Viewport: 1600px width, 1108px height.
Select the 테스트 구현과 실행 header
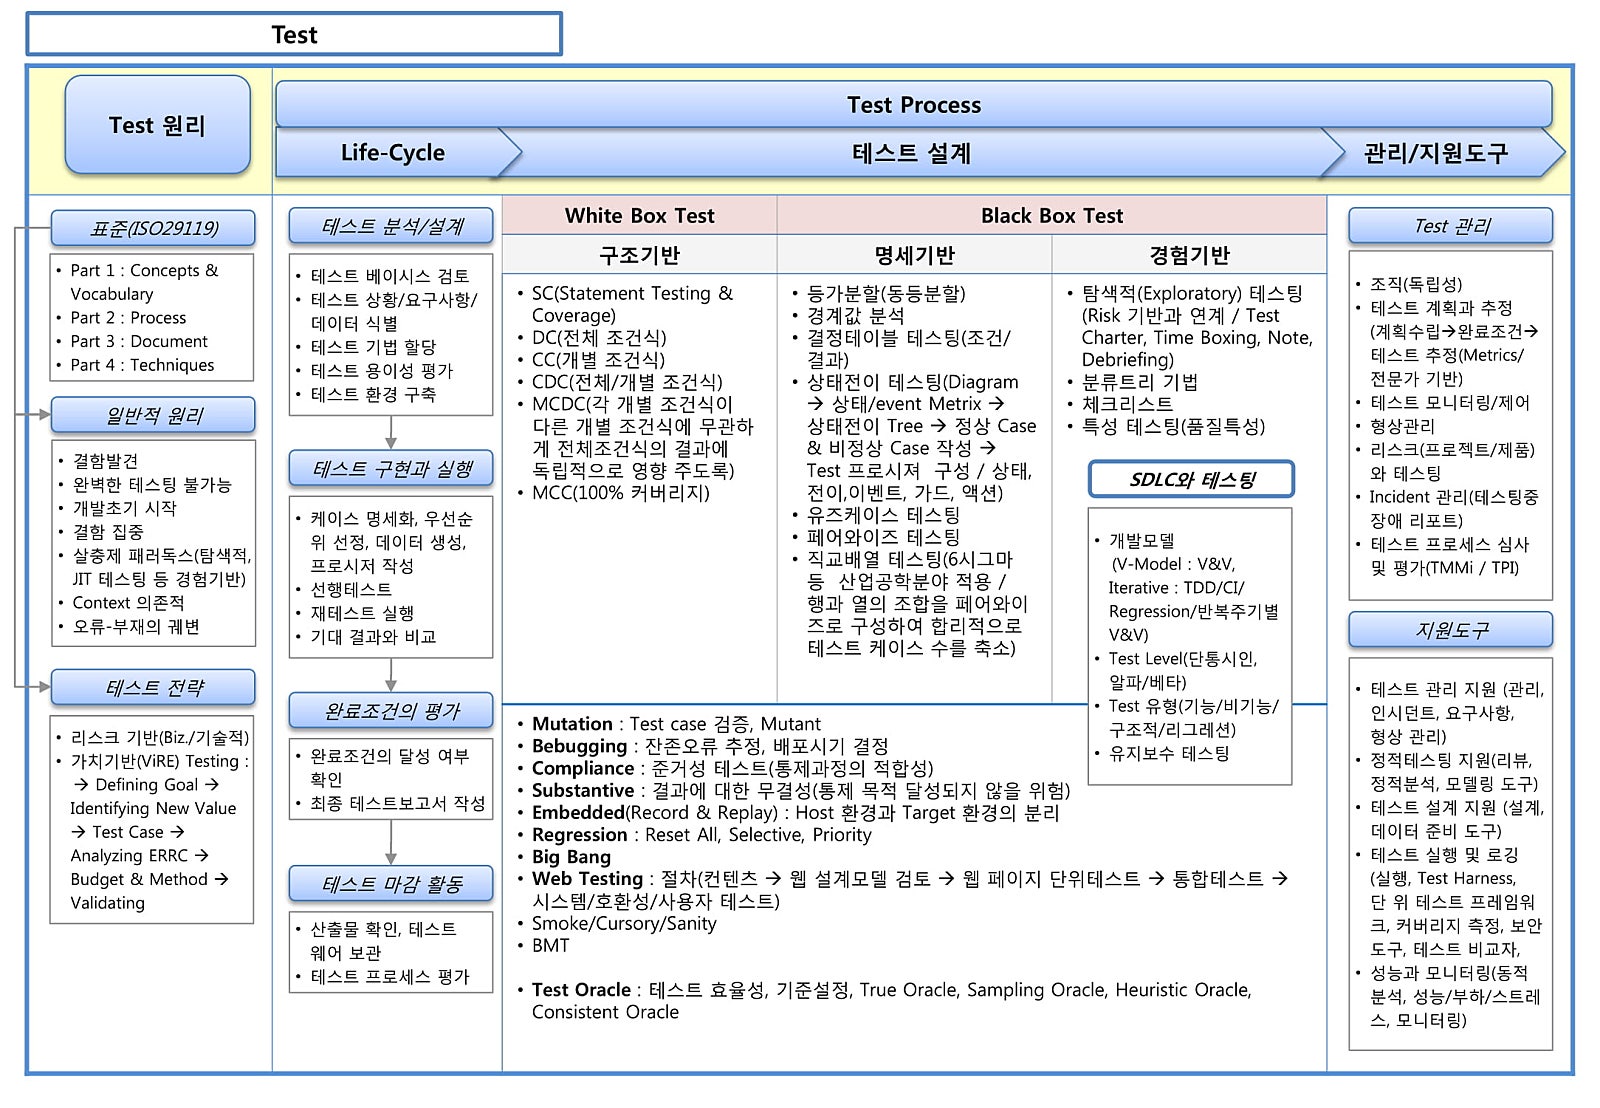(391, 468)
